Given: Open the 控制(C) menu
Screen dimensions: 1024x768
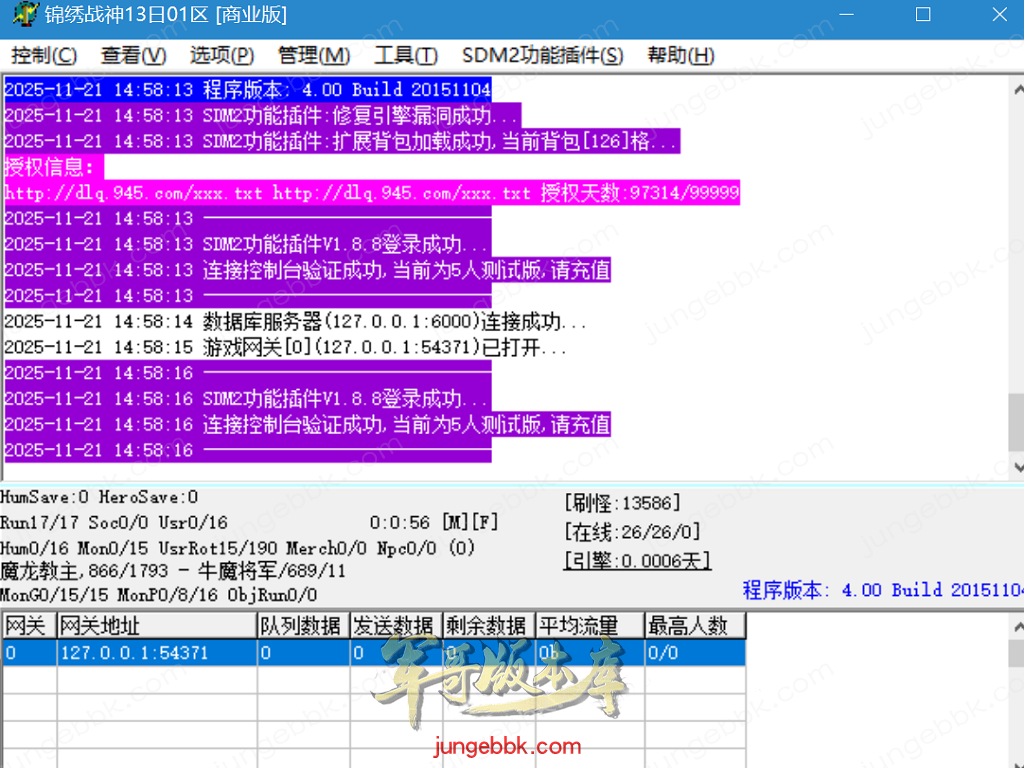Looking at the screenshot, I should (x=44, y=56).
